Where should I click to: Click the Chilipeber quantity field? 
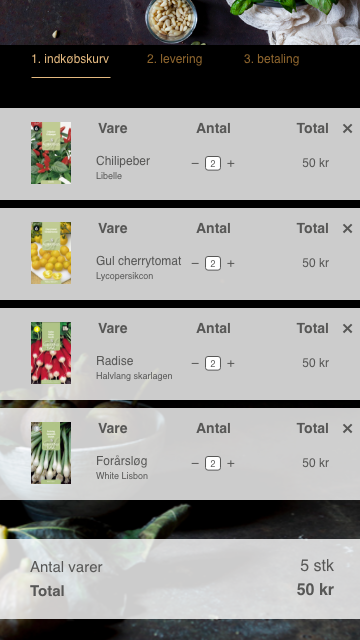click(213, 164)
